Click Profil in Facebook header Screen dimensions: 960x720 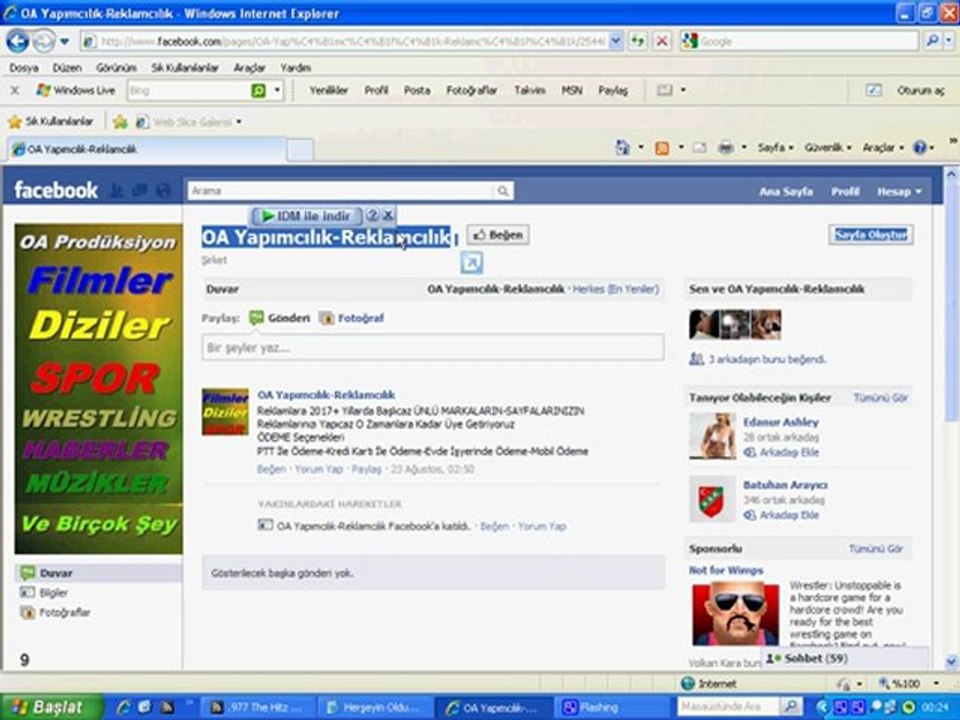coord(845,192)
